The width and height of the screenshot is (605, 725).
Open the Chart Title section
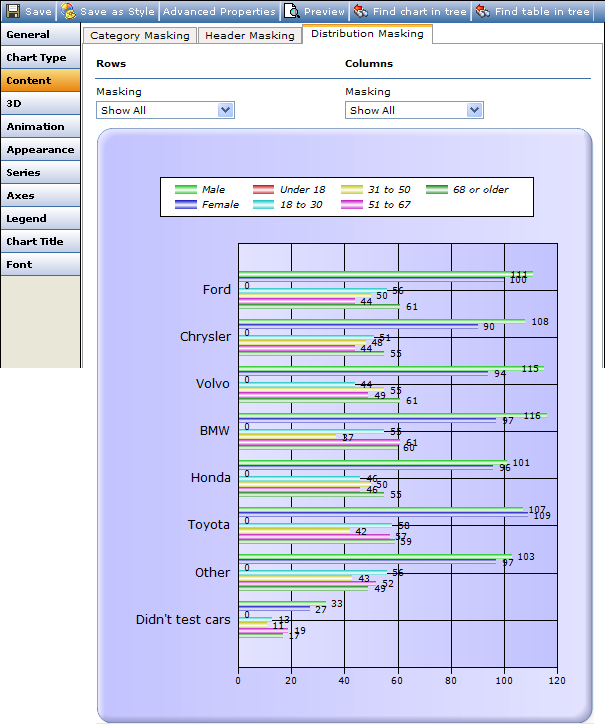coord(40,241)
